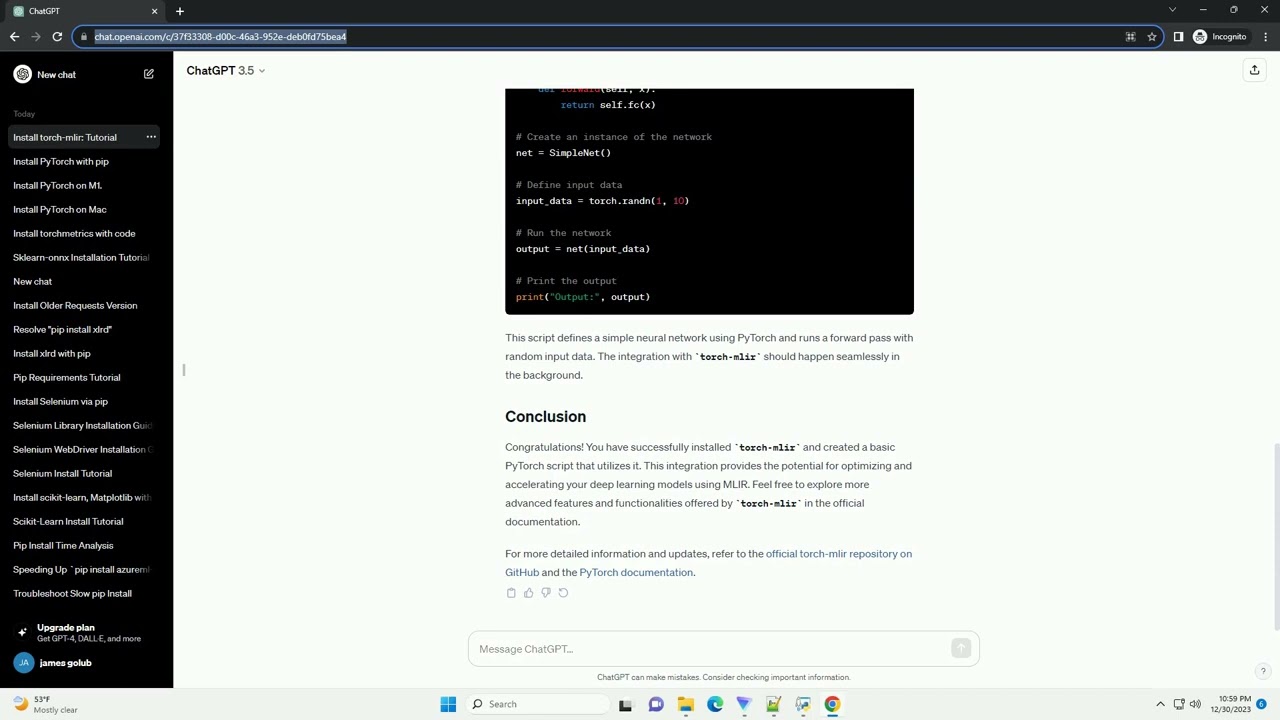
Task: Open Microsoft Edge from taskbar
Action: (715, 704)
